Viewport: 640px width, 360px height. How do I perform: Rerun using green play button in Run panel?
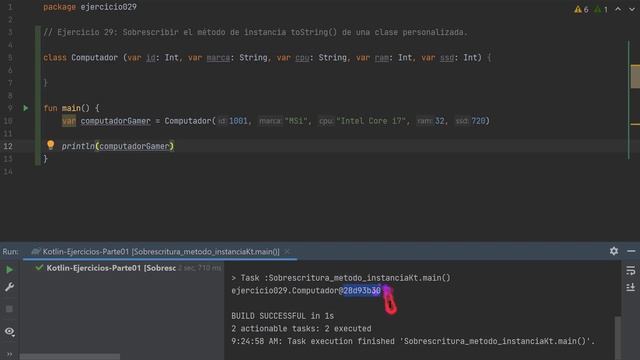[9, 270]
